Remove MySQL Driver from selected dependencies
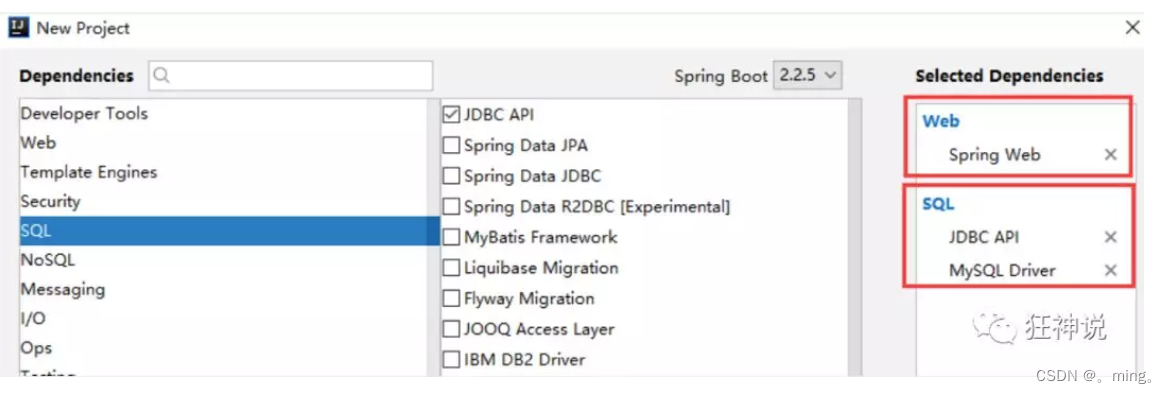 (x=1110, y=270)
